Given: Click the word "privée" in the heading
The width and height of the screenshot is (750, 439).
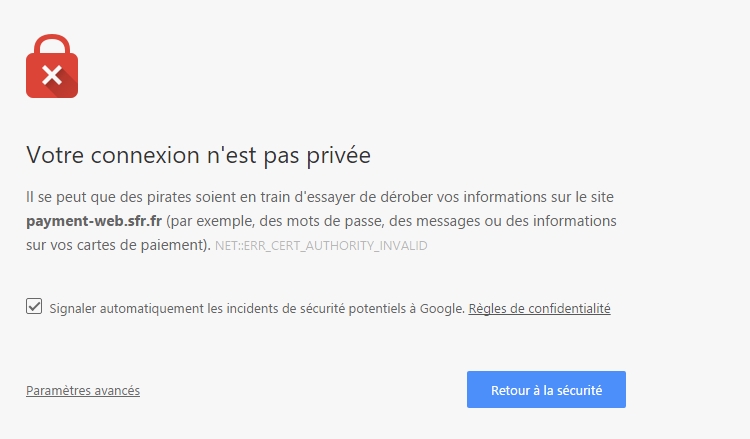Looking at the screenshot, I should click(x=339, y=155).
